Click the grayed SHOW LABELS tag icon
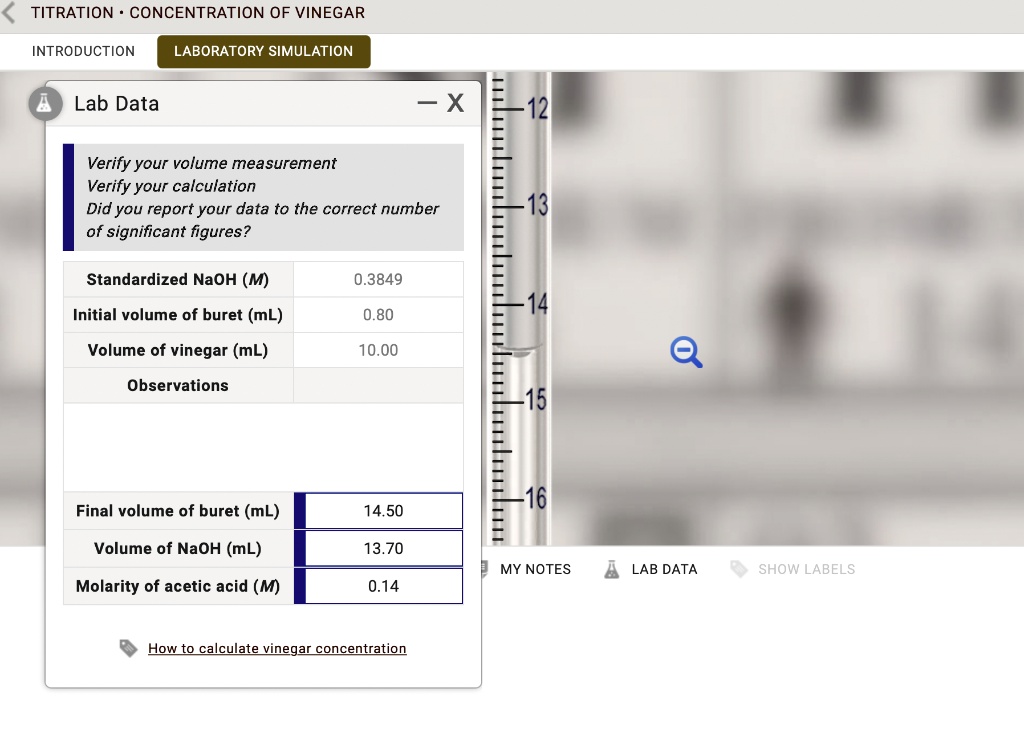Image resolution: width=1024 pixels, height=741 pixels. click(x=739, y=569)
